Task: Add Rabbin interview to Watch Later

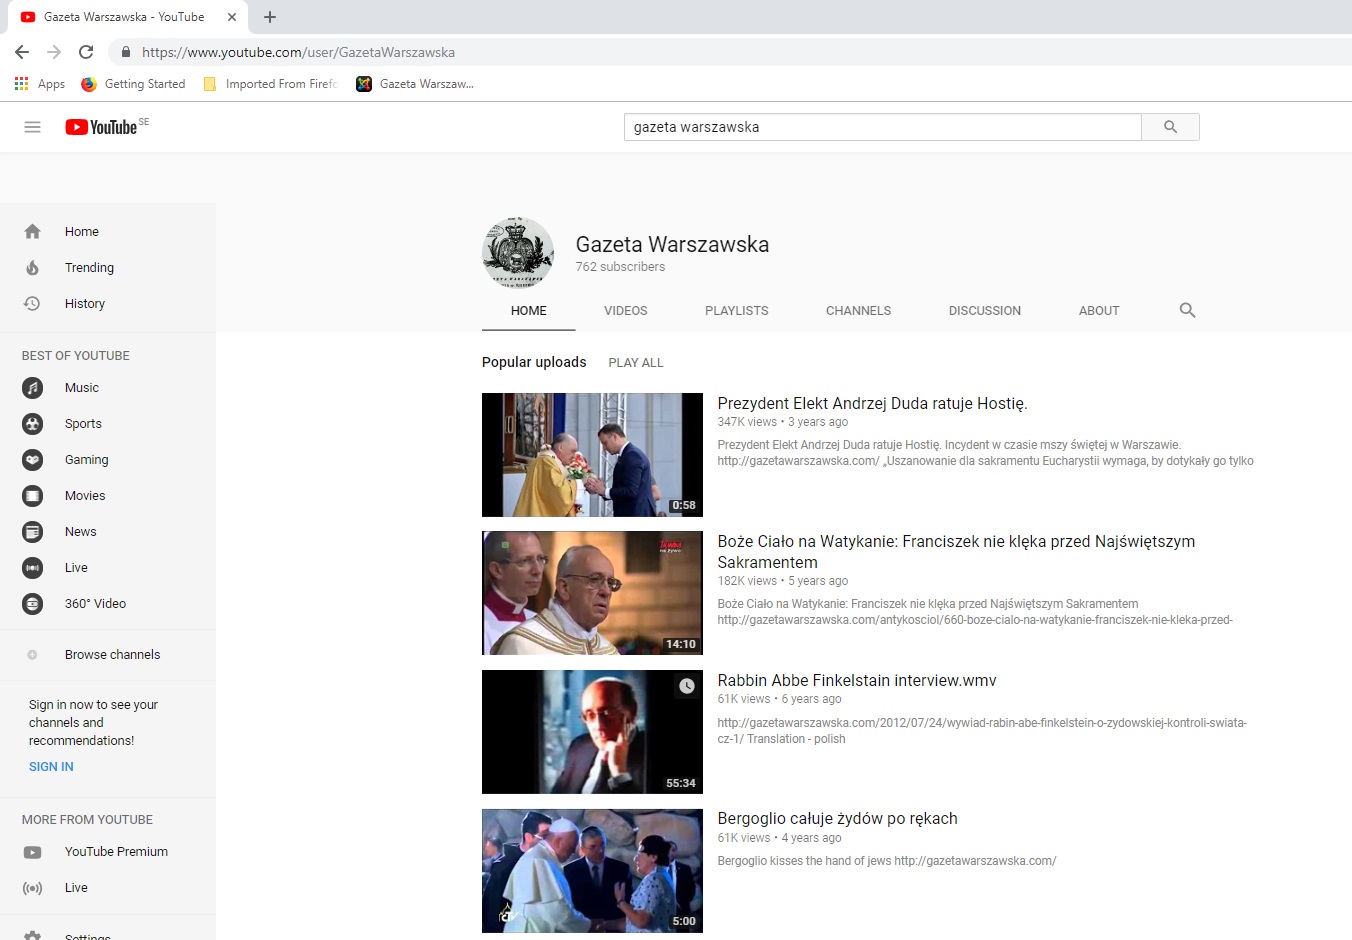Action: click(686, 686)
